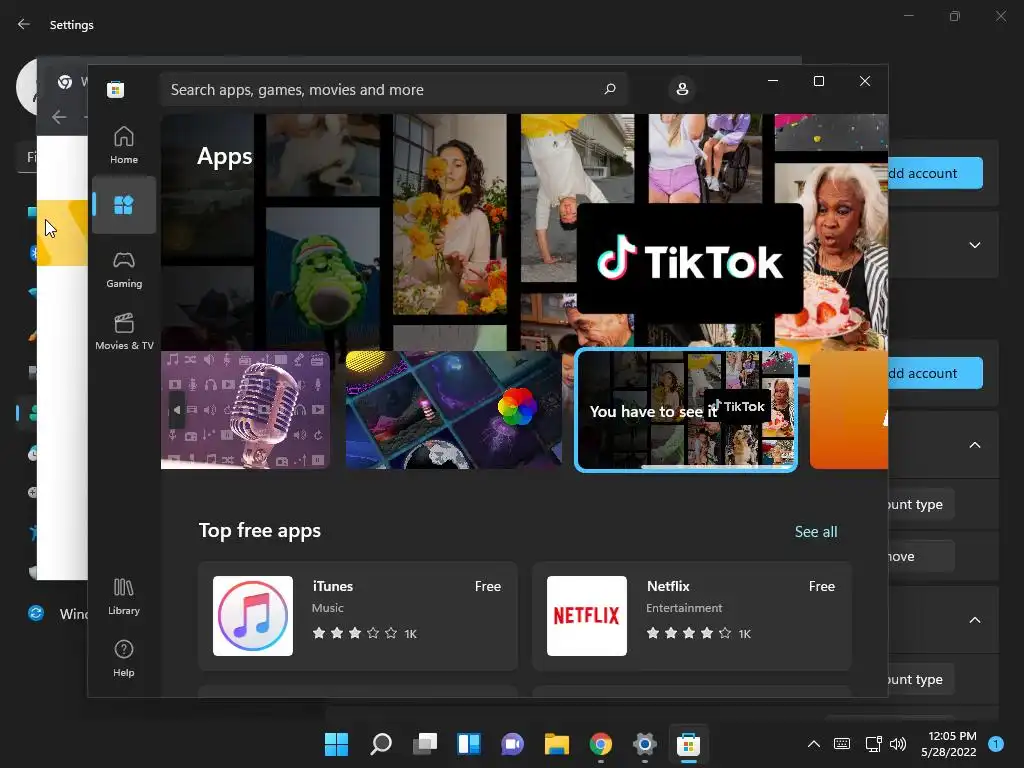
Task: Open Windows Update in Settings sidebar
Action: click(57, 614)
